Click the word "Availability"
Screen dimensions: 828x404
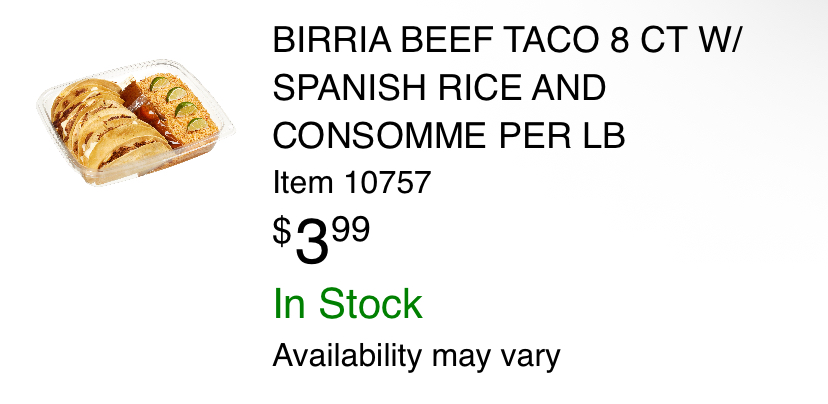point(348,354)
